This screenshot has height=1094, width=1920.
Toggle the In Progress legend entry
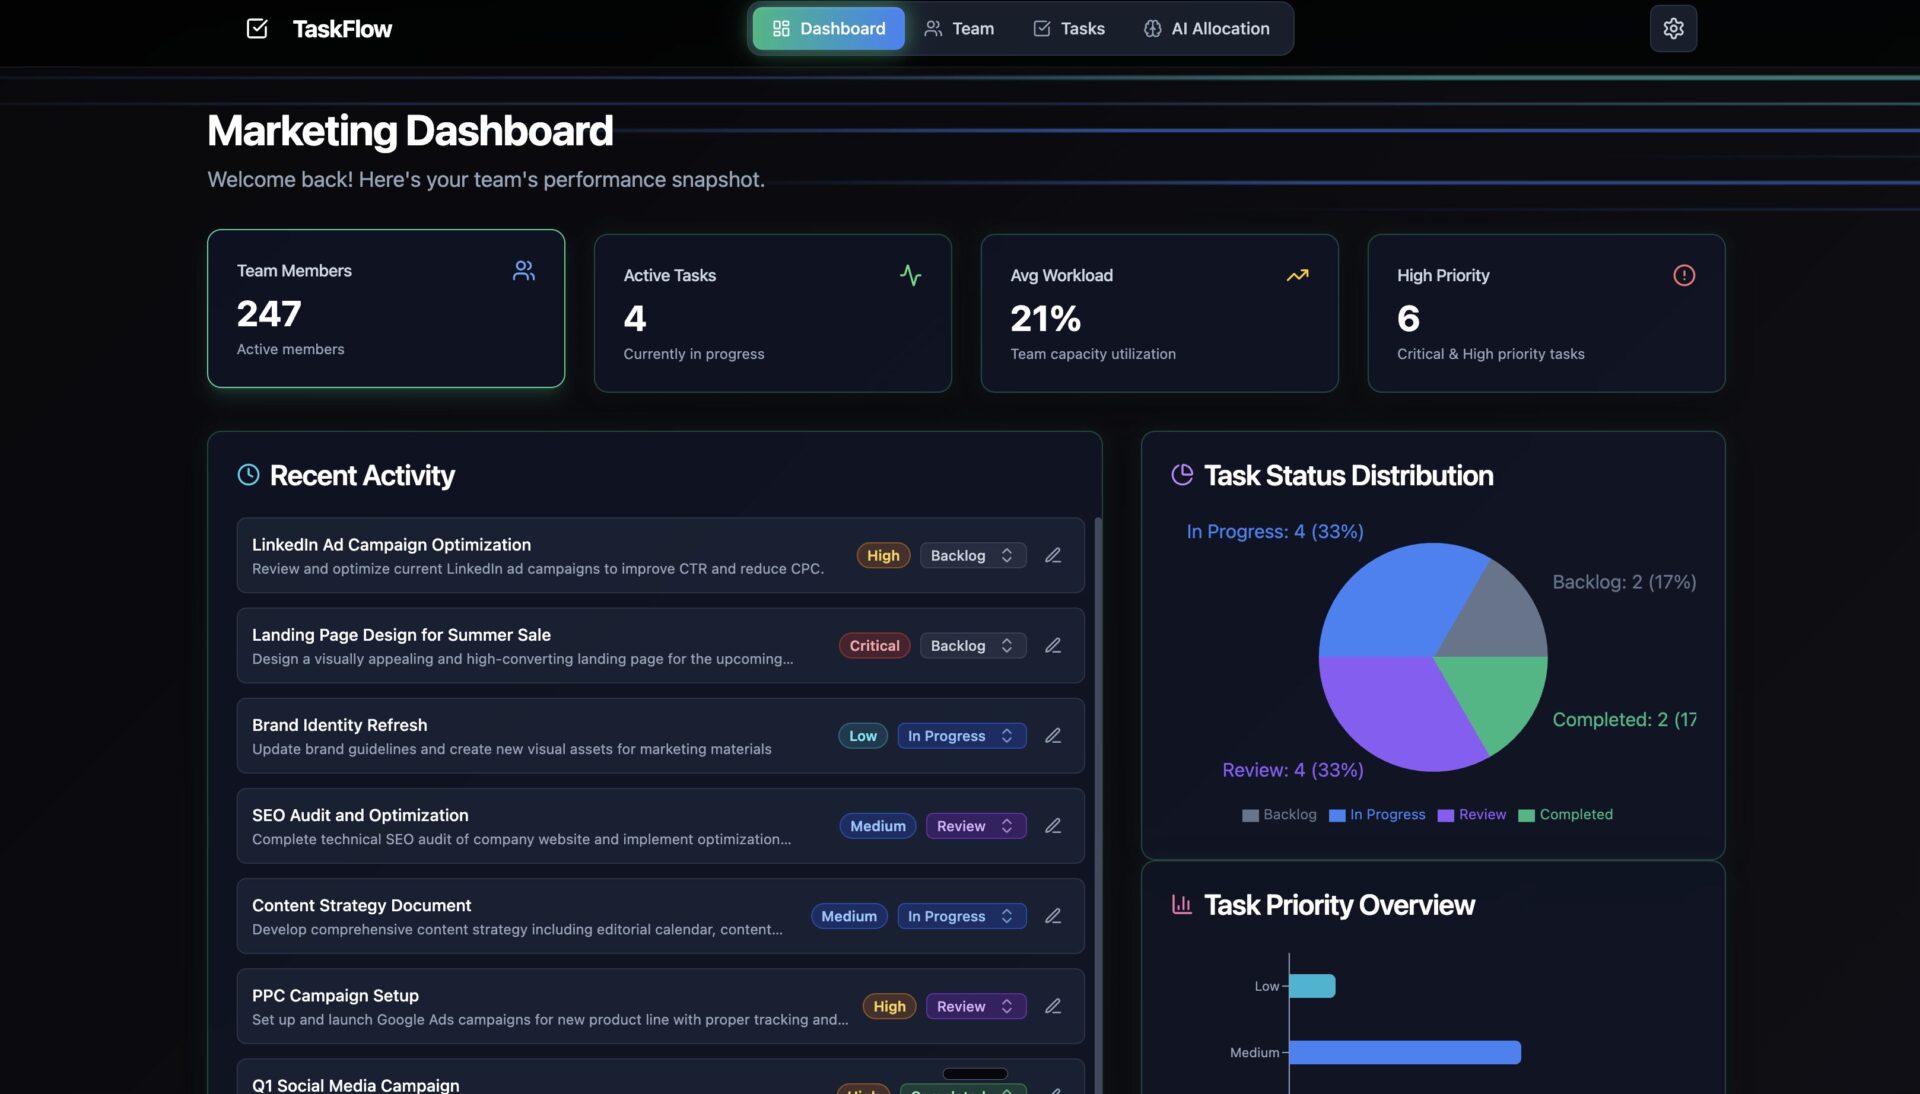[1377, 815]
